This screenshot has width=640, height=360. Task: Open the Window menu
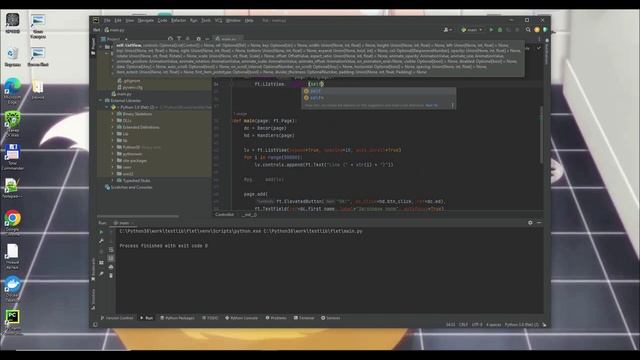233,20
